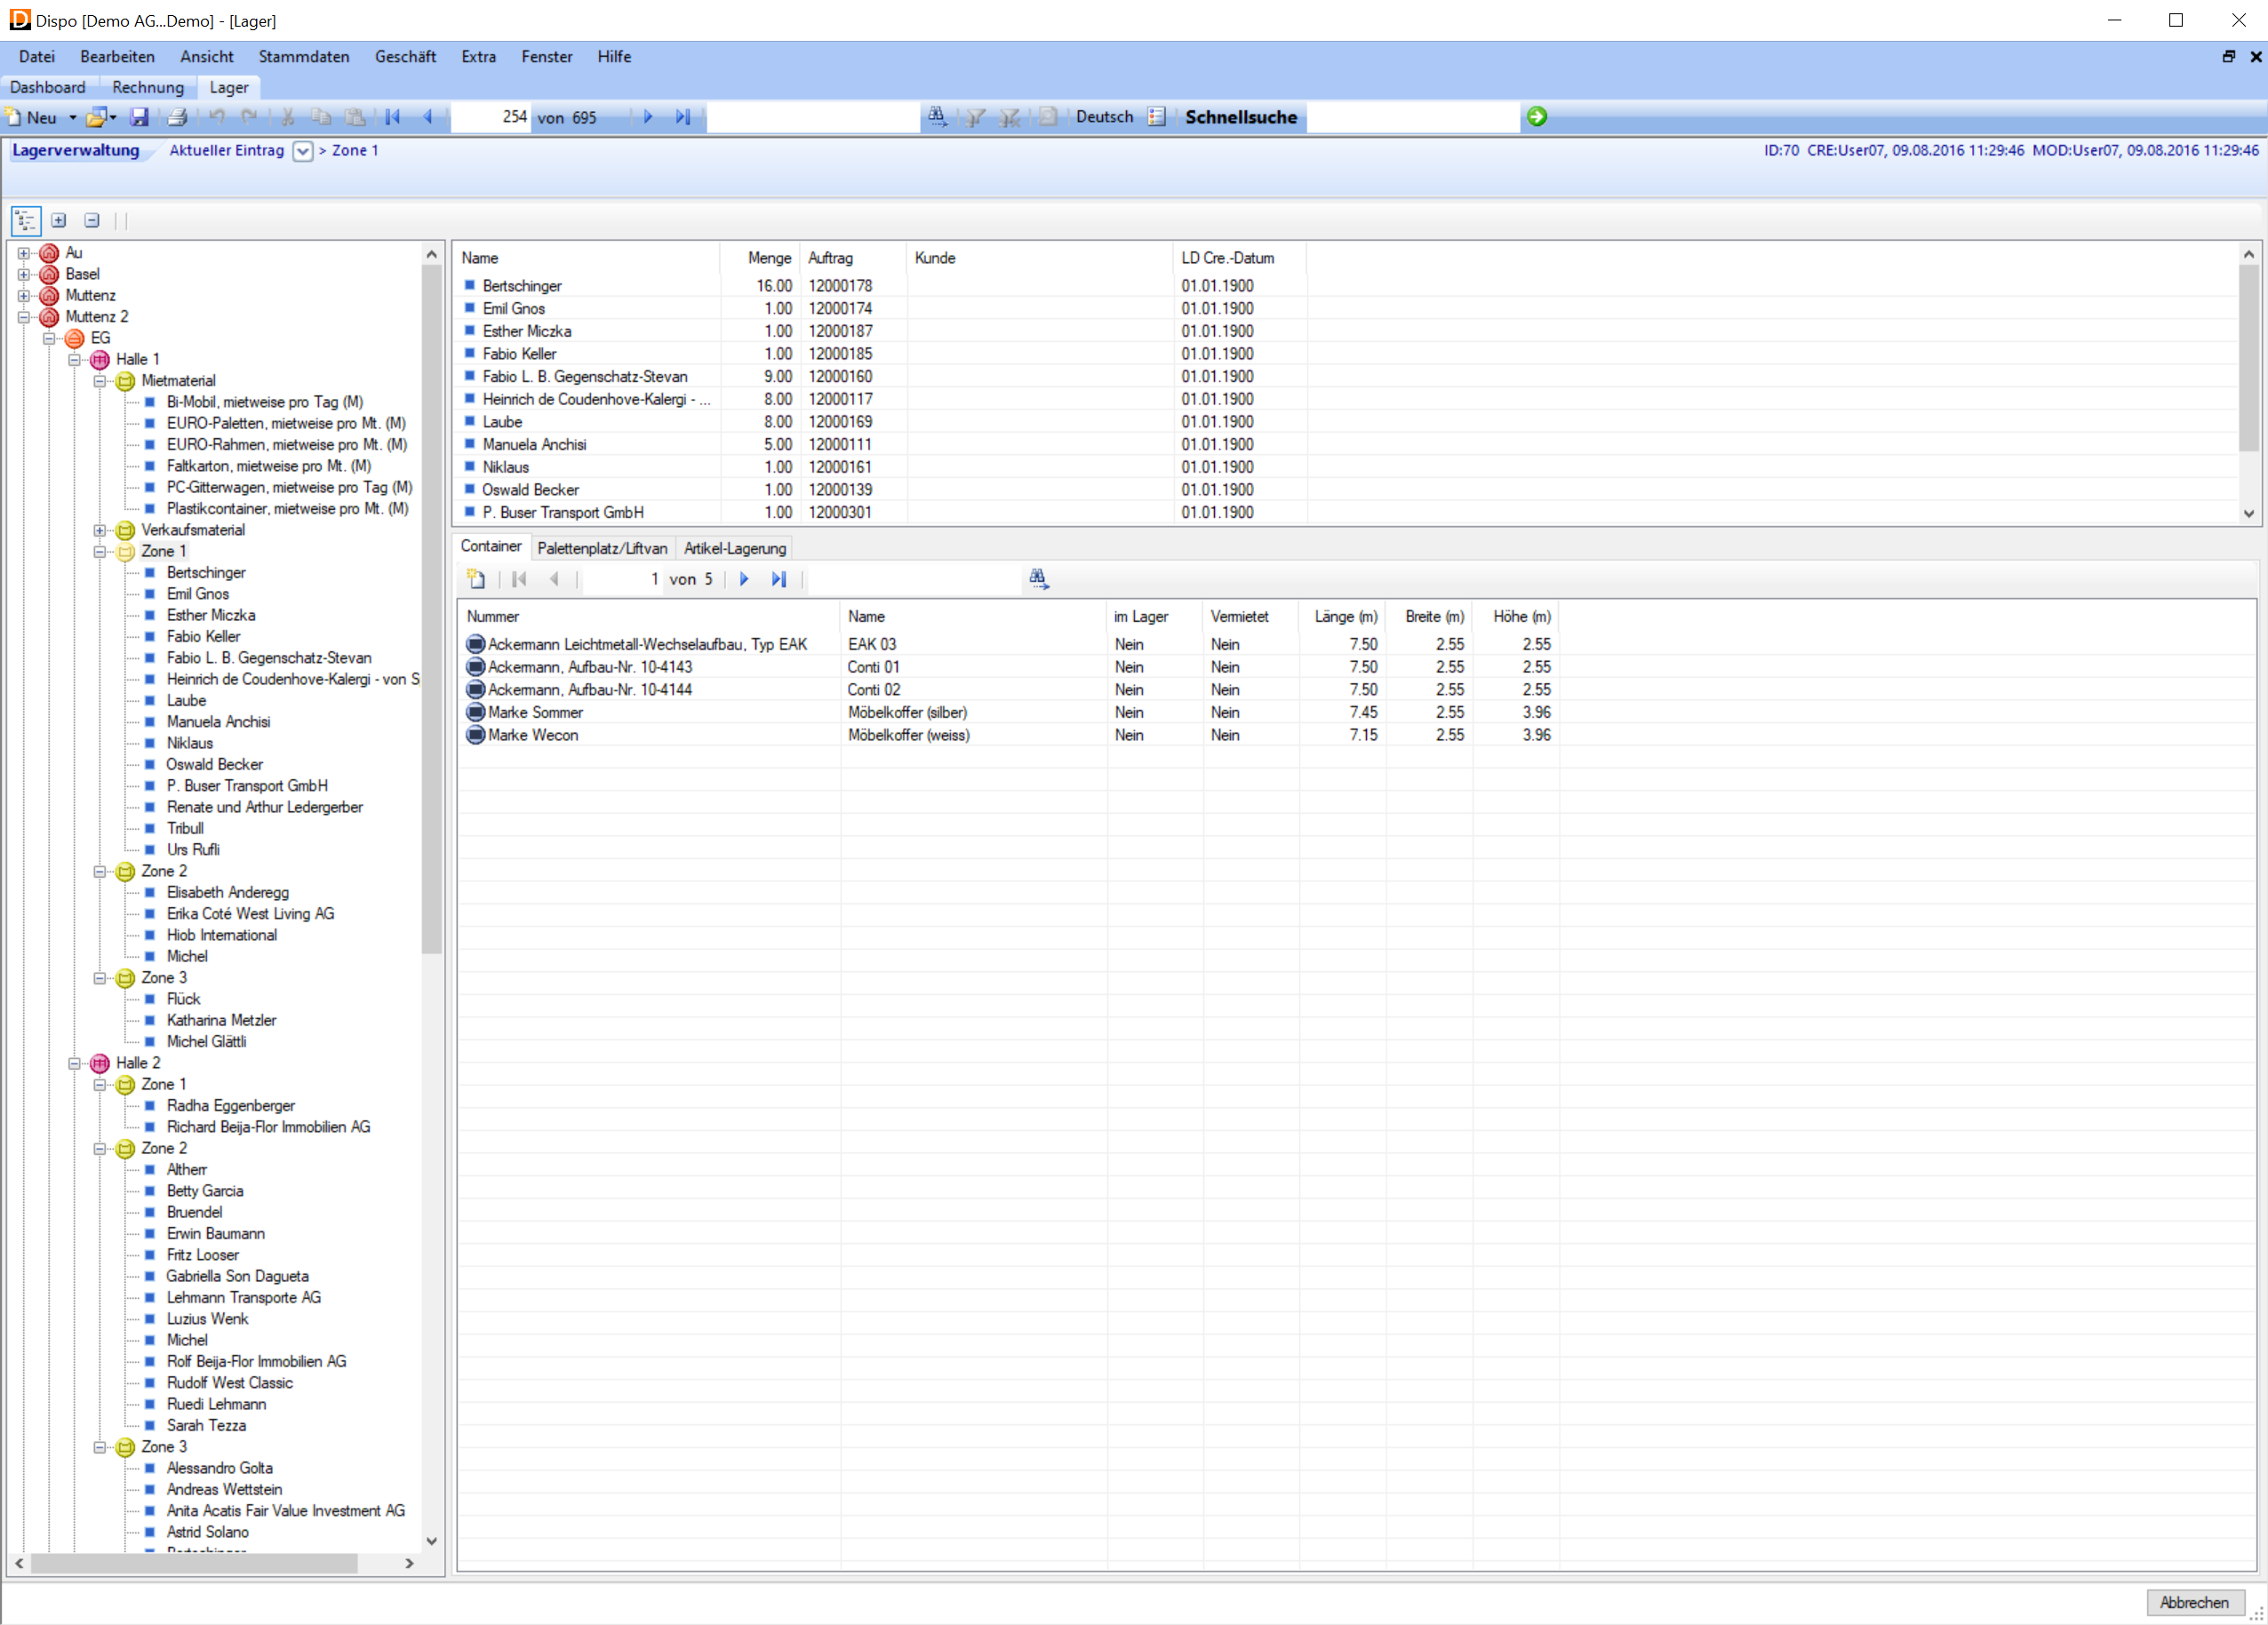Viewport: 2268px width, 1625px height.
Task: Click the funnel filter icon
Action: pos(975,117)
